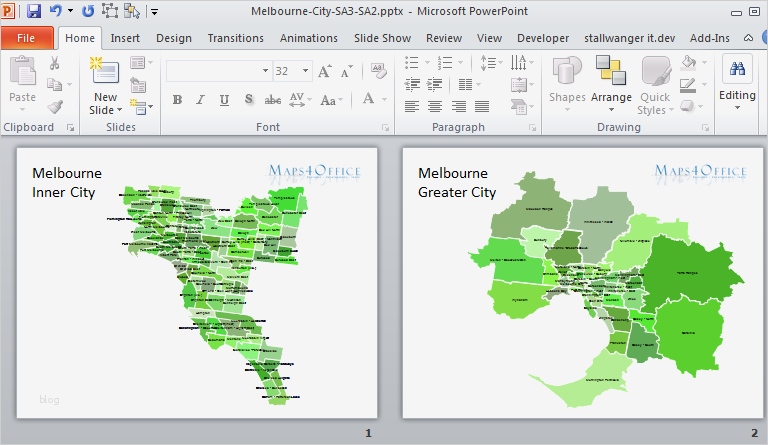Open the Font dialog launcher
The height and width of the screenshot is (445, 768).
click(385, 128)
